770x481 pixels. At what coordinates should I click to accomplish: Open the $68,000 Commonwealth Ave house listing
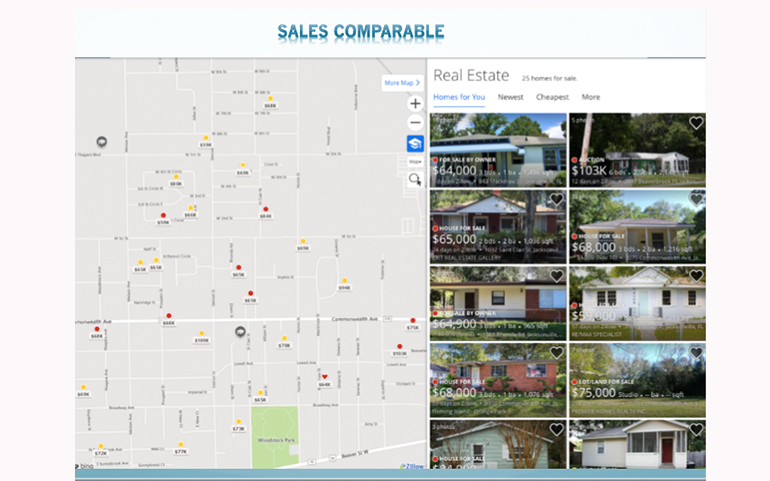pyautogui.click(x=637, y=227)
